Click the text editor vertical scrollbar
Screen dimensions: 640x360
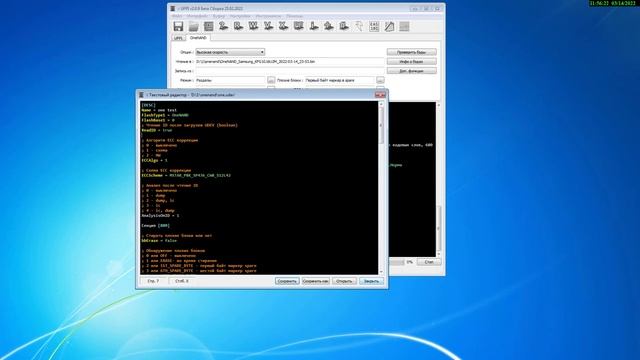pyautogui.click(x=381, y=188)
